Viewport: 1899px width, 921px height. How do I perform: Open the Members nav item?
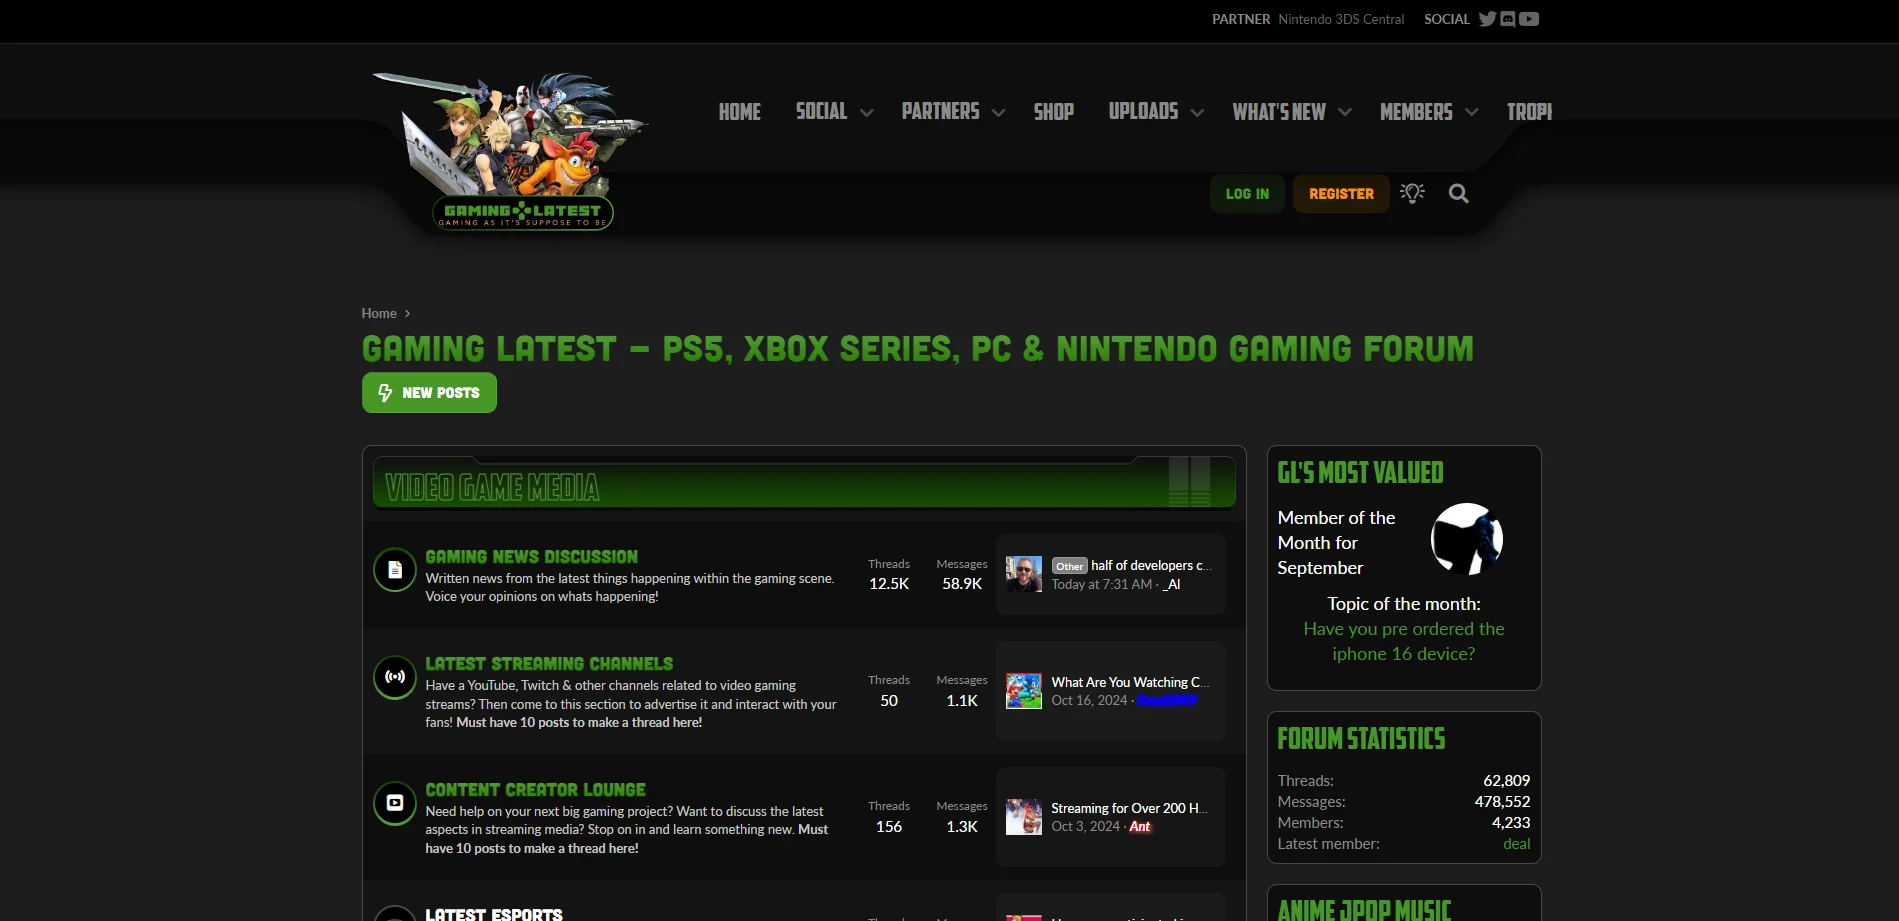1416,112
